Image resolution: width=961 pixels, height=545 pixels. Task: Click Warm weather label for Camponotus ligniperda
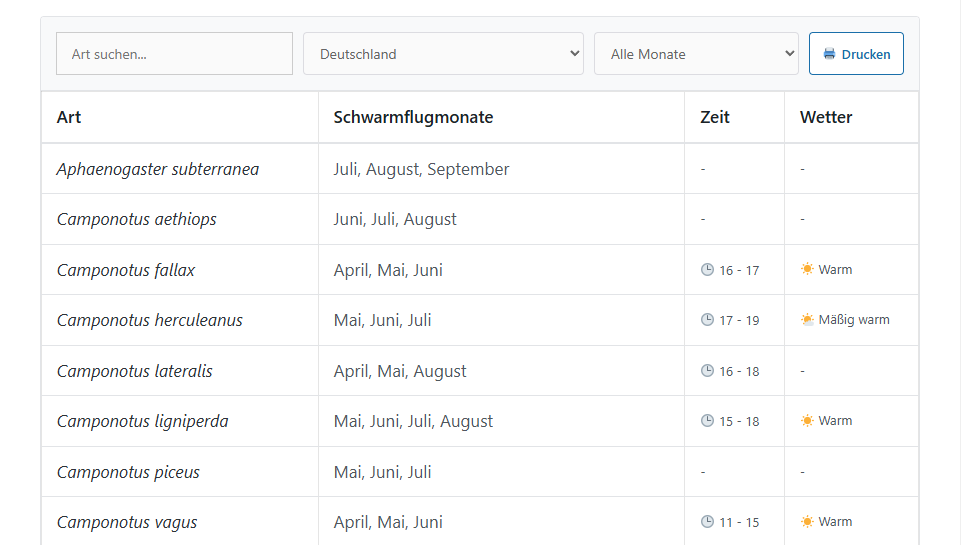(835, 421)
